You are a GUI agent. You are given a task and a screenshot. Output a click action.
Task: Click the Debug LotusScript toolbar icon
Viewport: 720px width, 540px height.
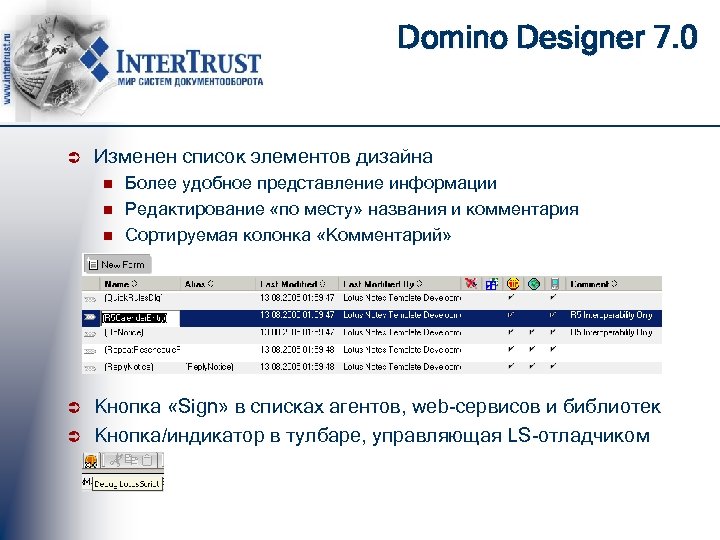(90, 461)
